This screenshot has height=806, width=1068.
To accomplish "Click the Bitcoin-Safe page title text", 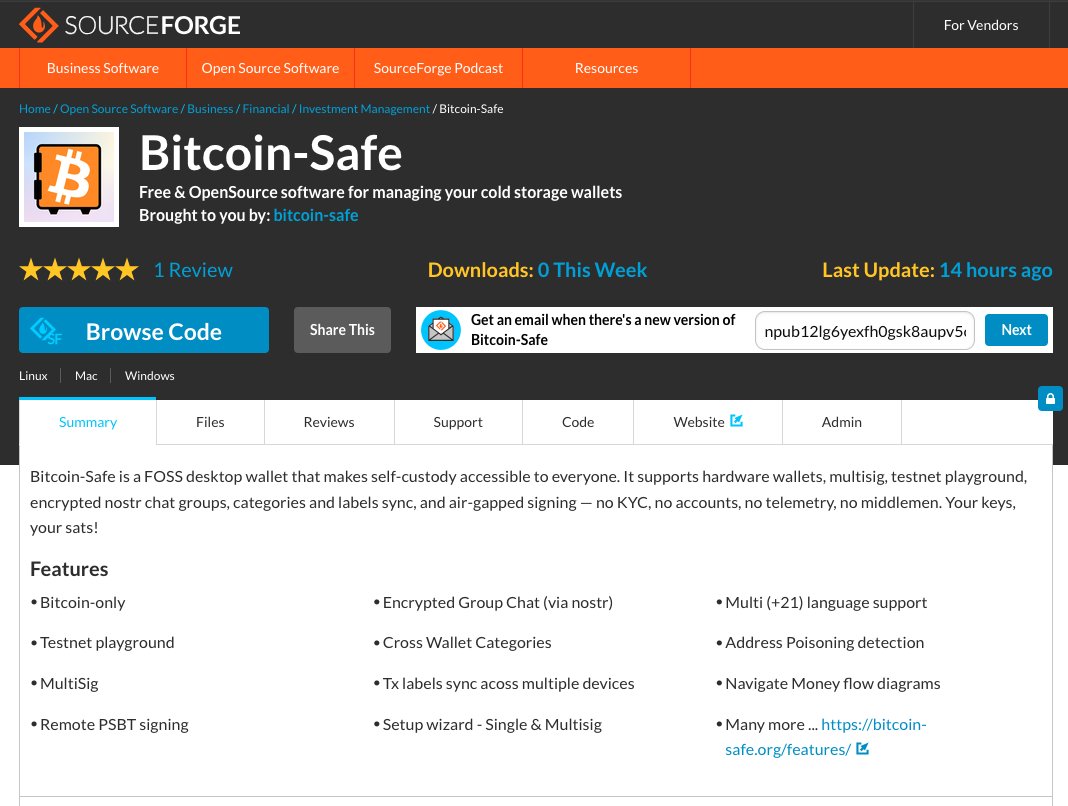I will coord(271,153).
